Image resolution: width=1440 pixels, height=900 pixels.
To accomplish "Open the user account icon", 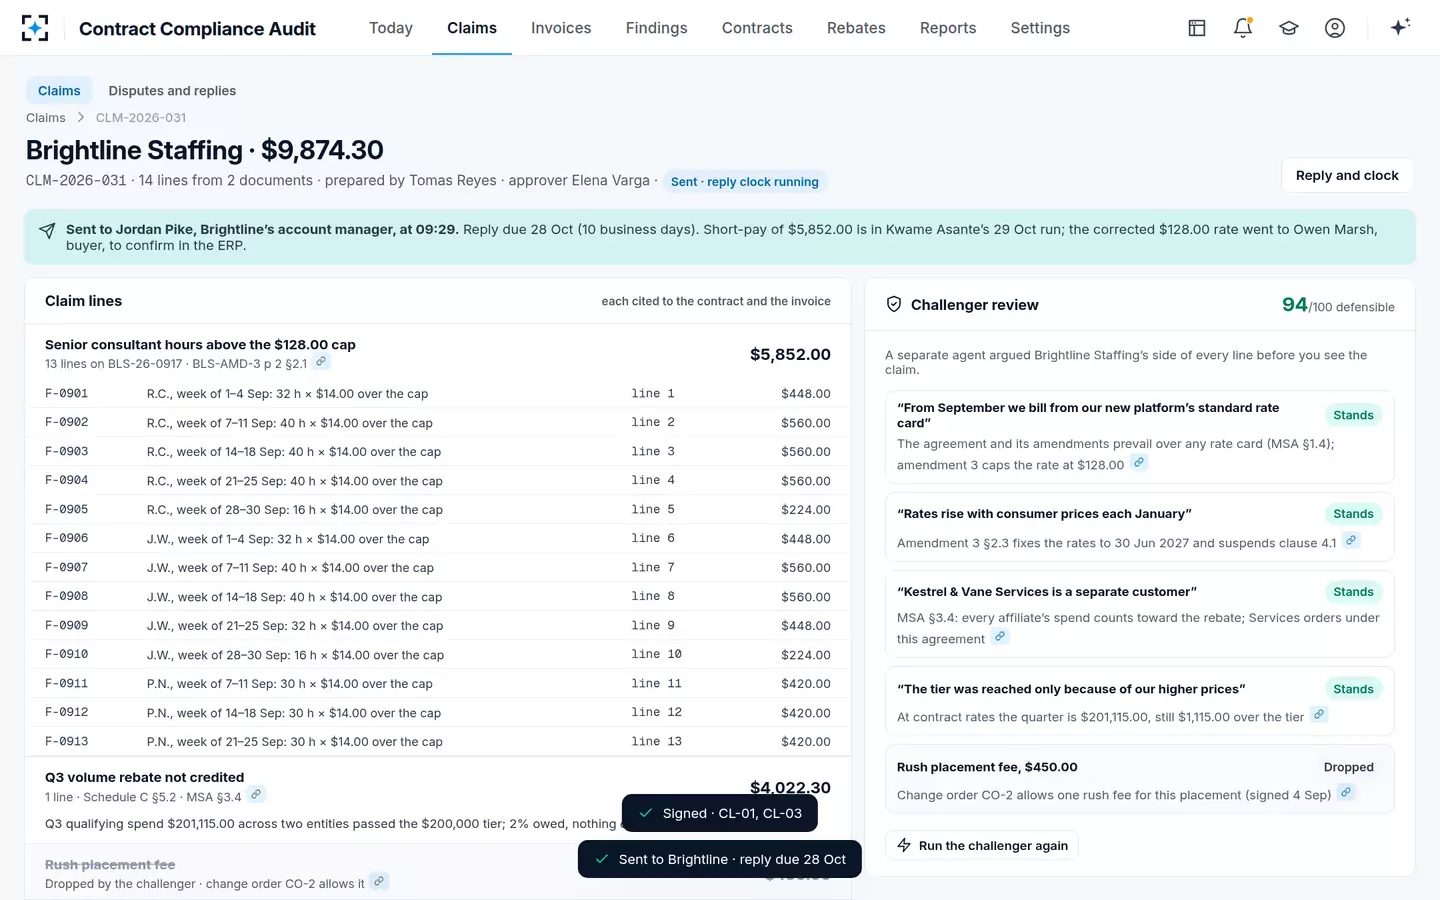I will coord(1335,28).
